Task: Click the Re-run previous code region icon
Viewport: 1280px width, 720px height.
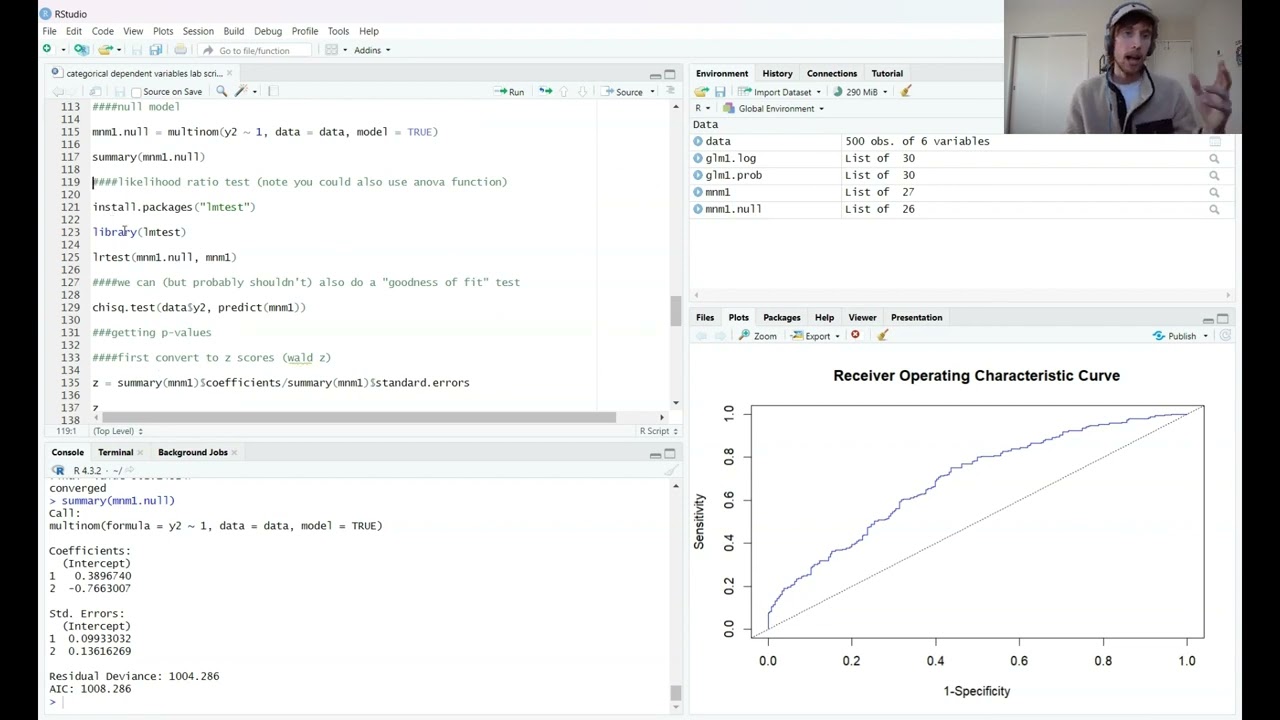Action: pos(545,91)
